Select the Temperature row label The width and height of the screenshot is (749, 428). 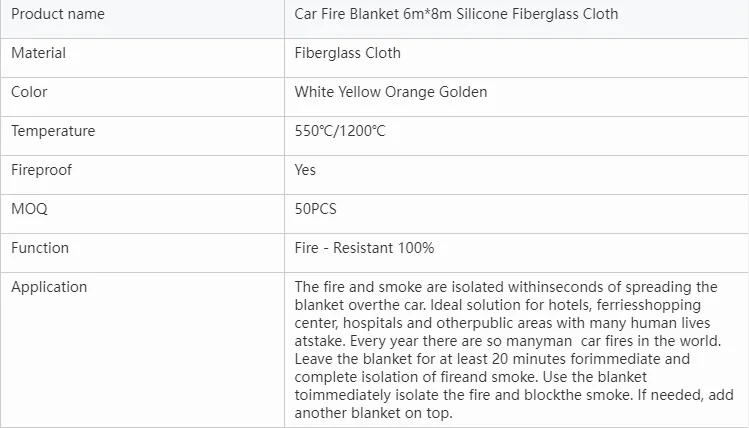coord(53,131)
